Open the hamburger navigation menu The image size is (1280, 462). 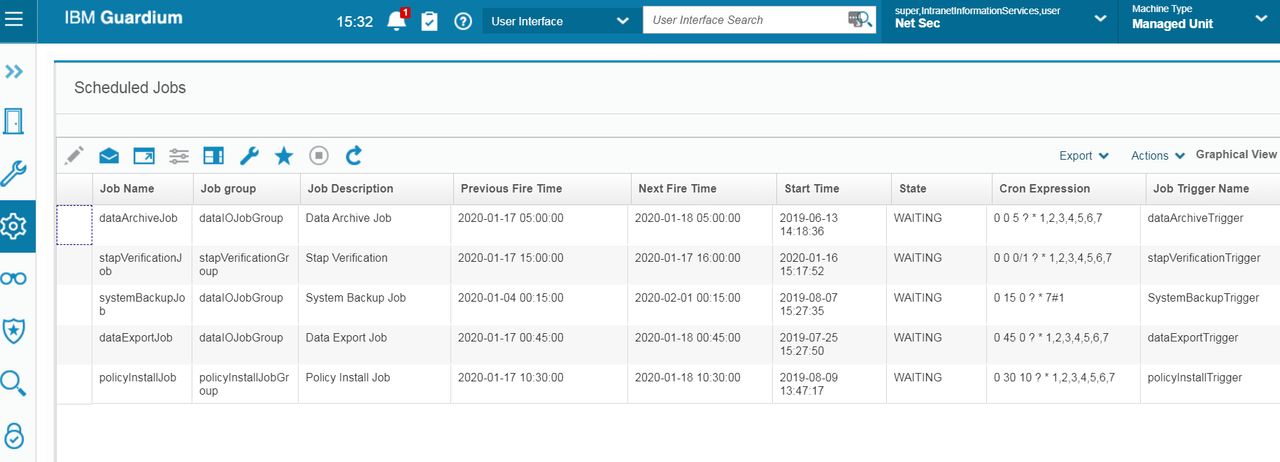pyautogui.click(x=14, y=20)
